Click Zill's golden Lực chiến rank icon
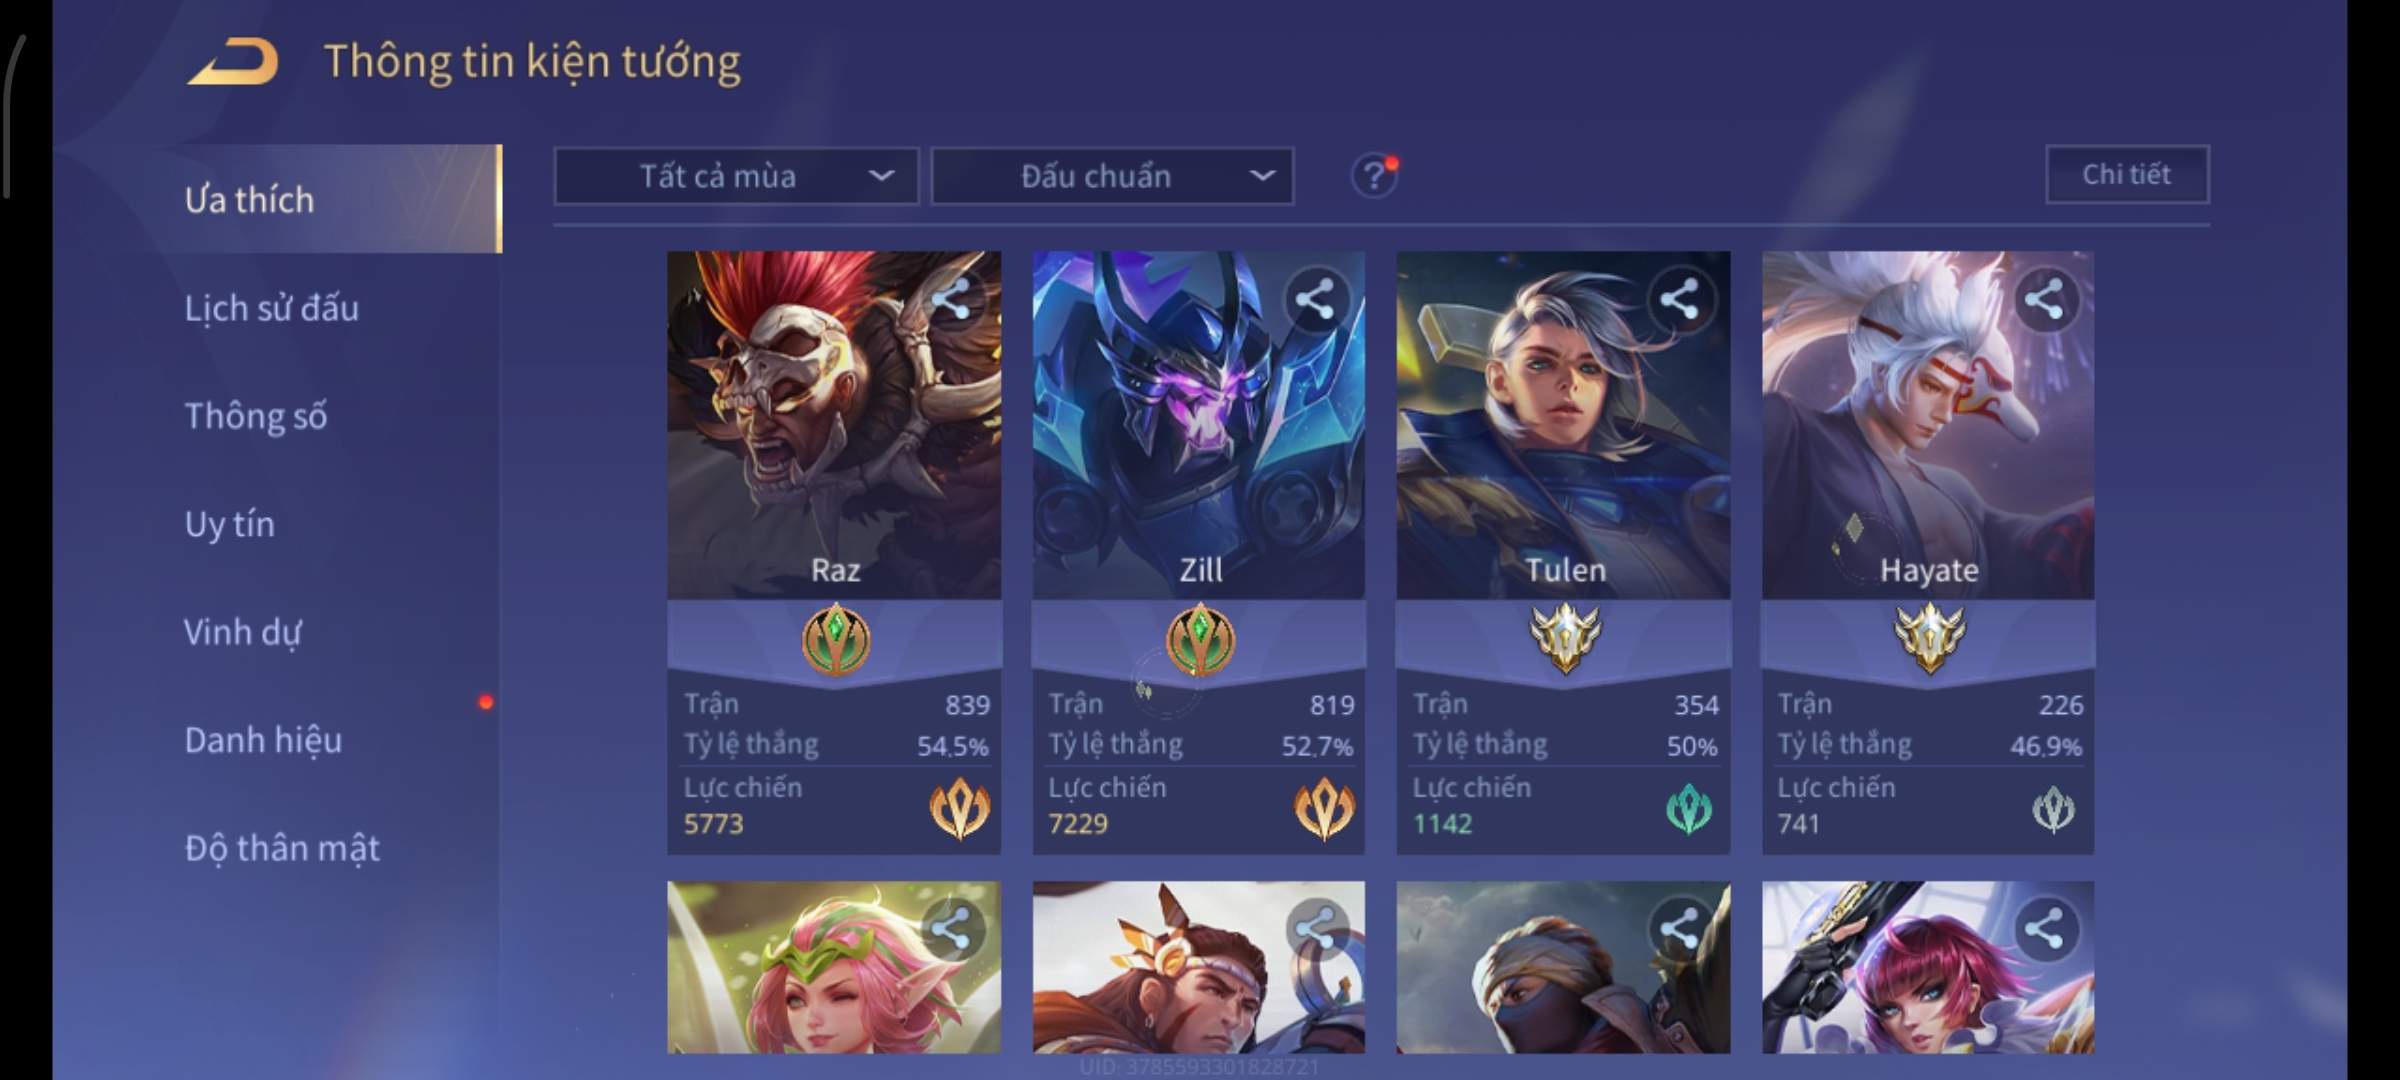The image size is (2400, 1080). 1324,809
